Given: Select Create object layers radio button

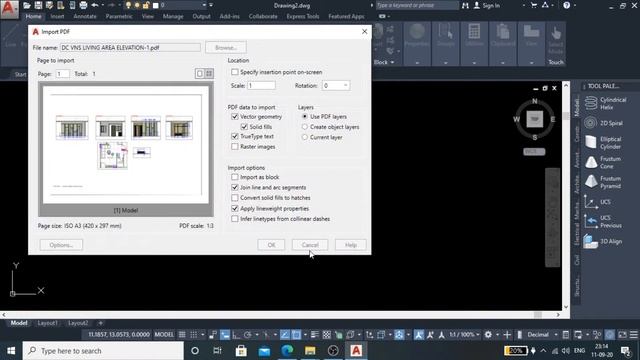Looking at the screenshot, I should (304, 127).
